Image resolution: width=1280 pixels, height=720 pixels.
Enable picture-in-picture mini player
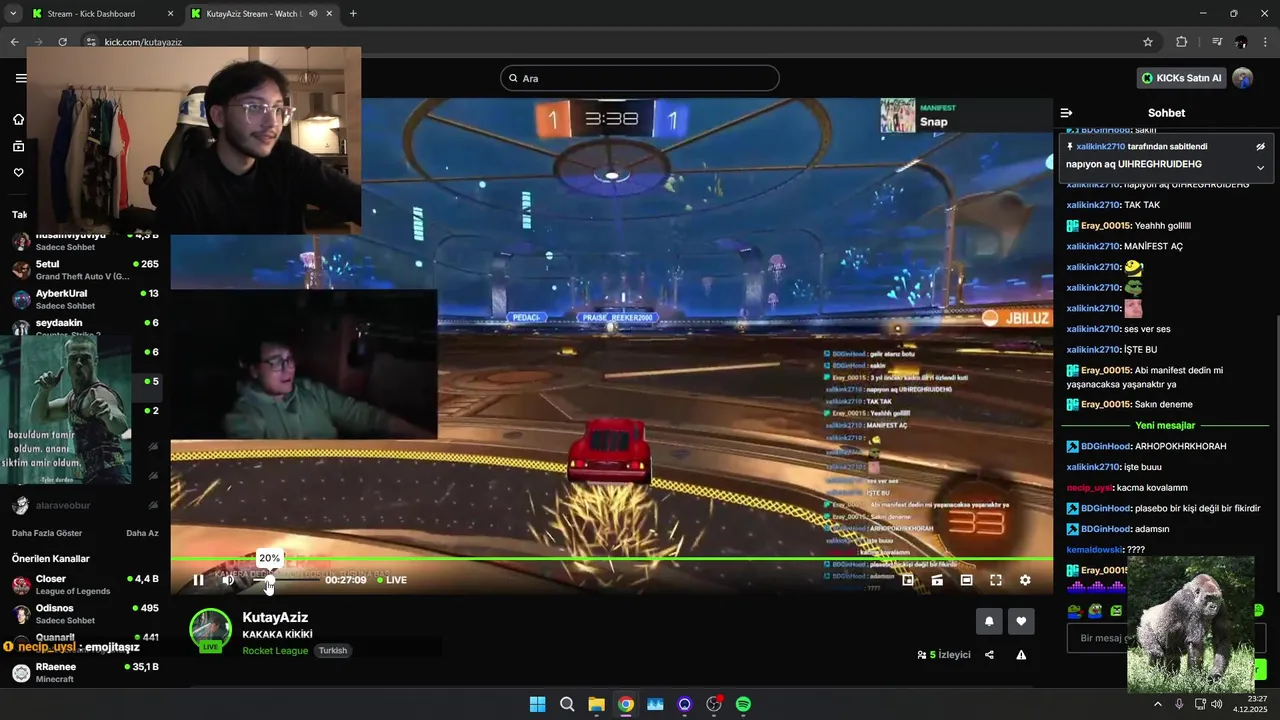[908, 580]
